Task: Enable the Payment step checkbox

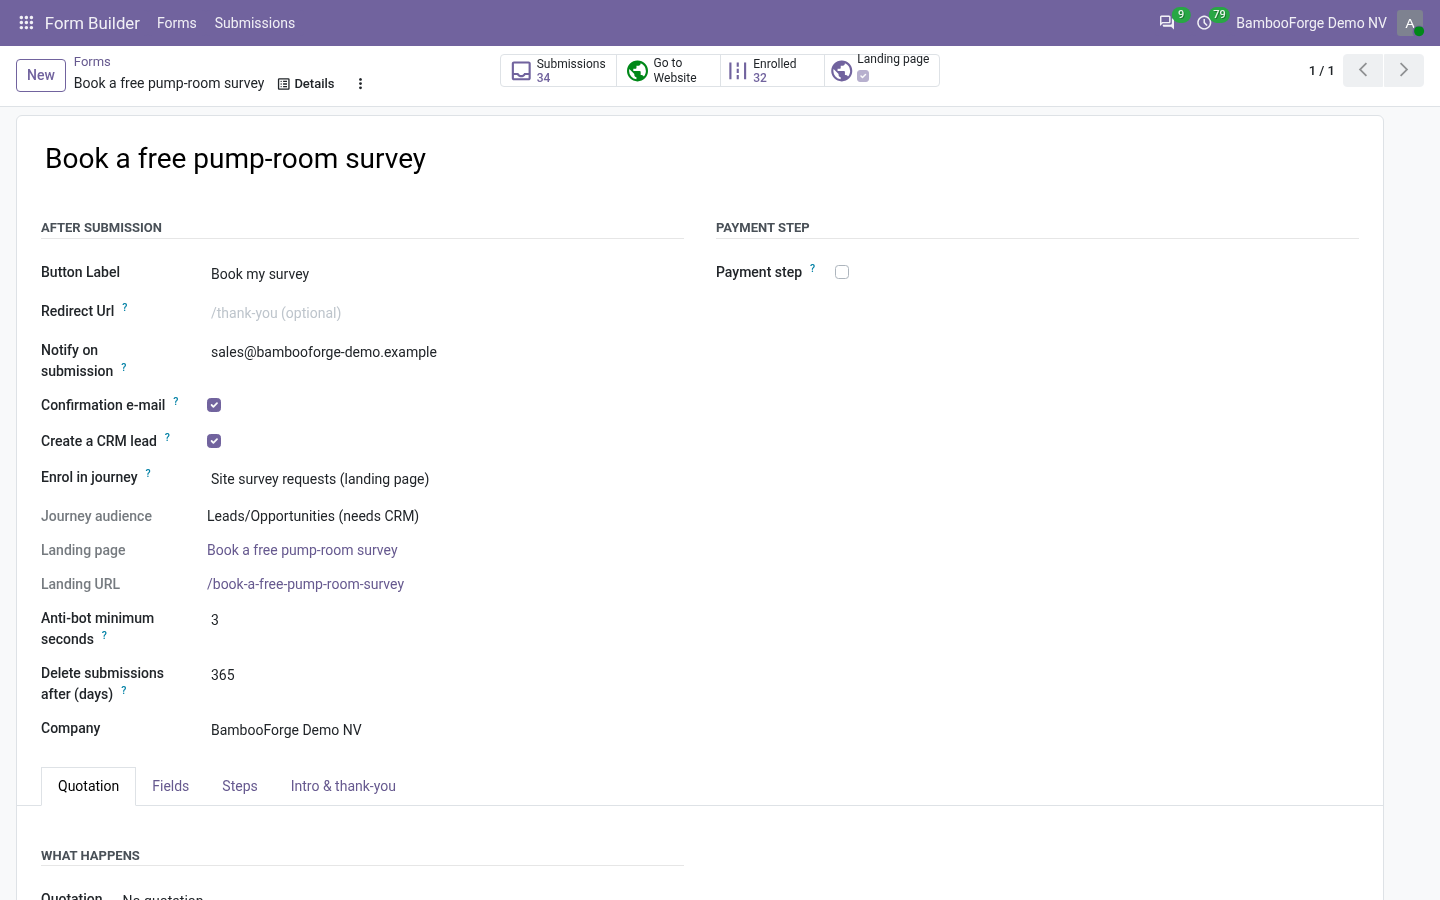Action: tap(842, 272)
